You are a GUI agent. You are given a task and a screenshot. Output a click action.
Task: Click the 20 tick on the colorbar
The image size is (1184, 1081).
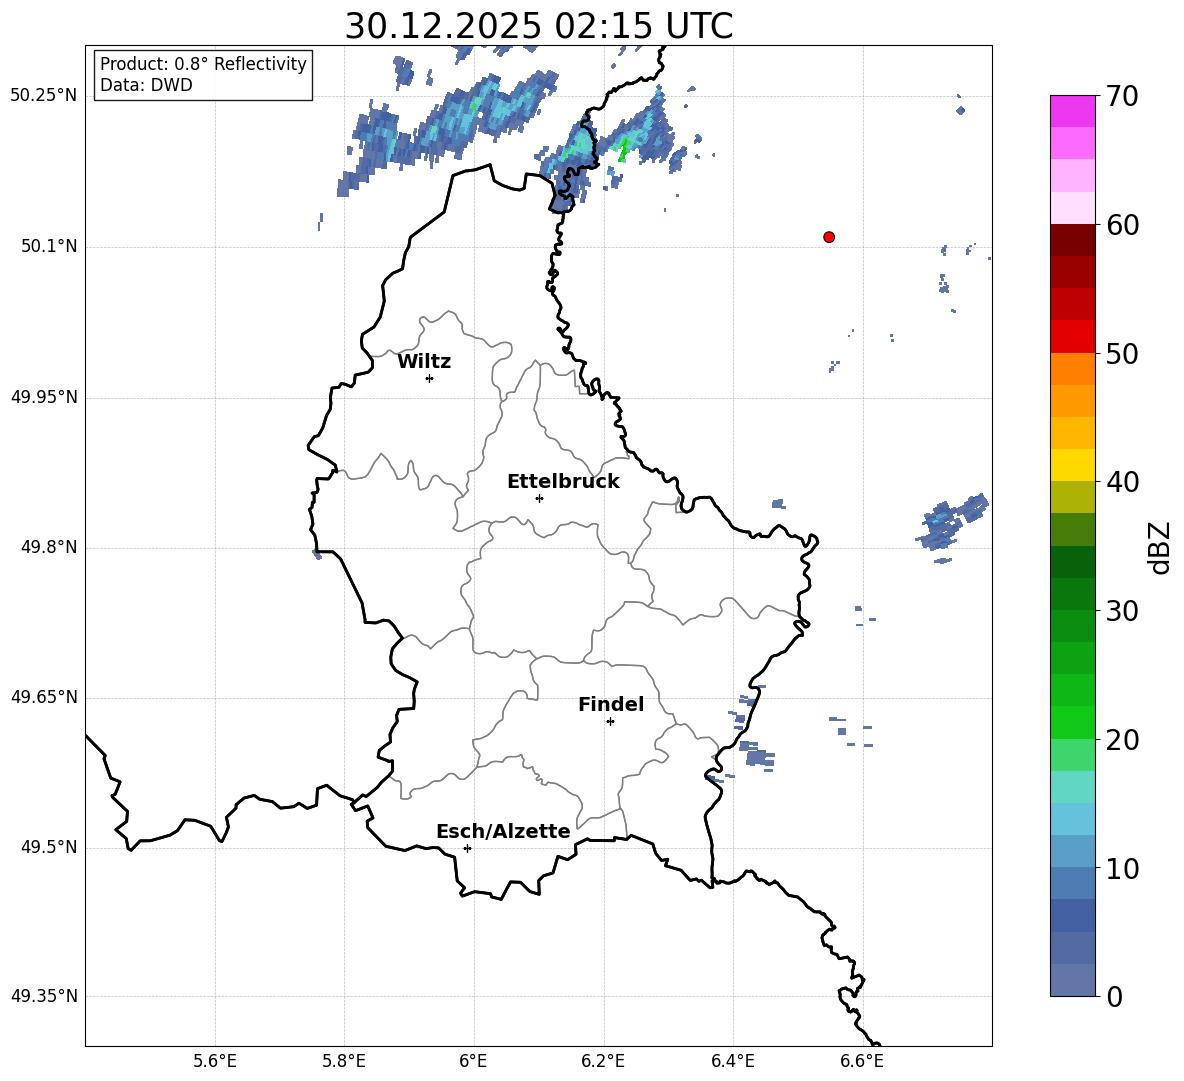point(1122,740)
